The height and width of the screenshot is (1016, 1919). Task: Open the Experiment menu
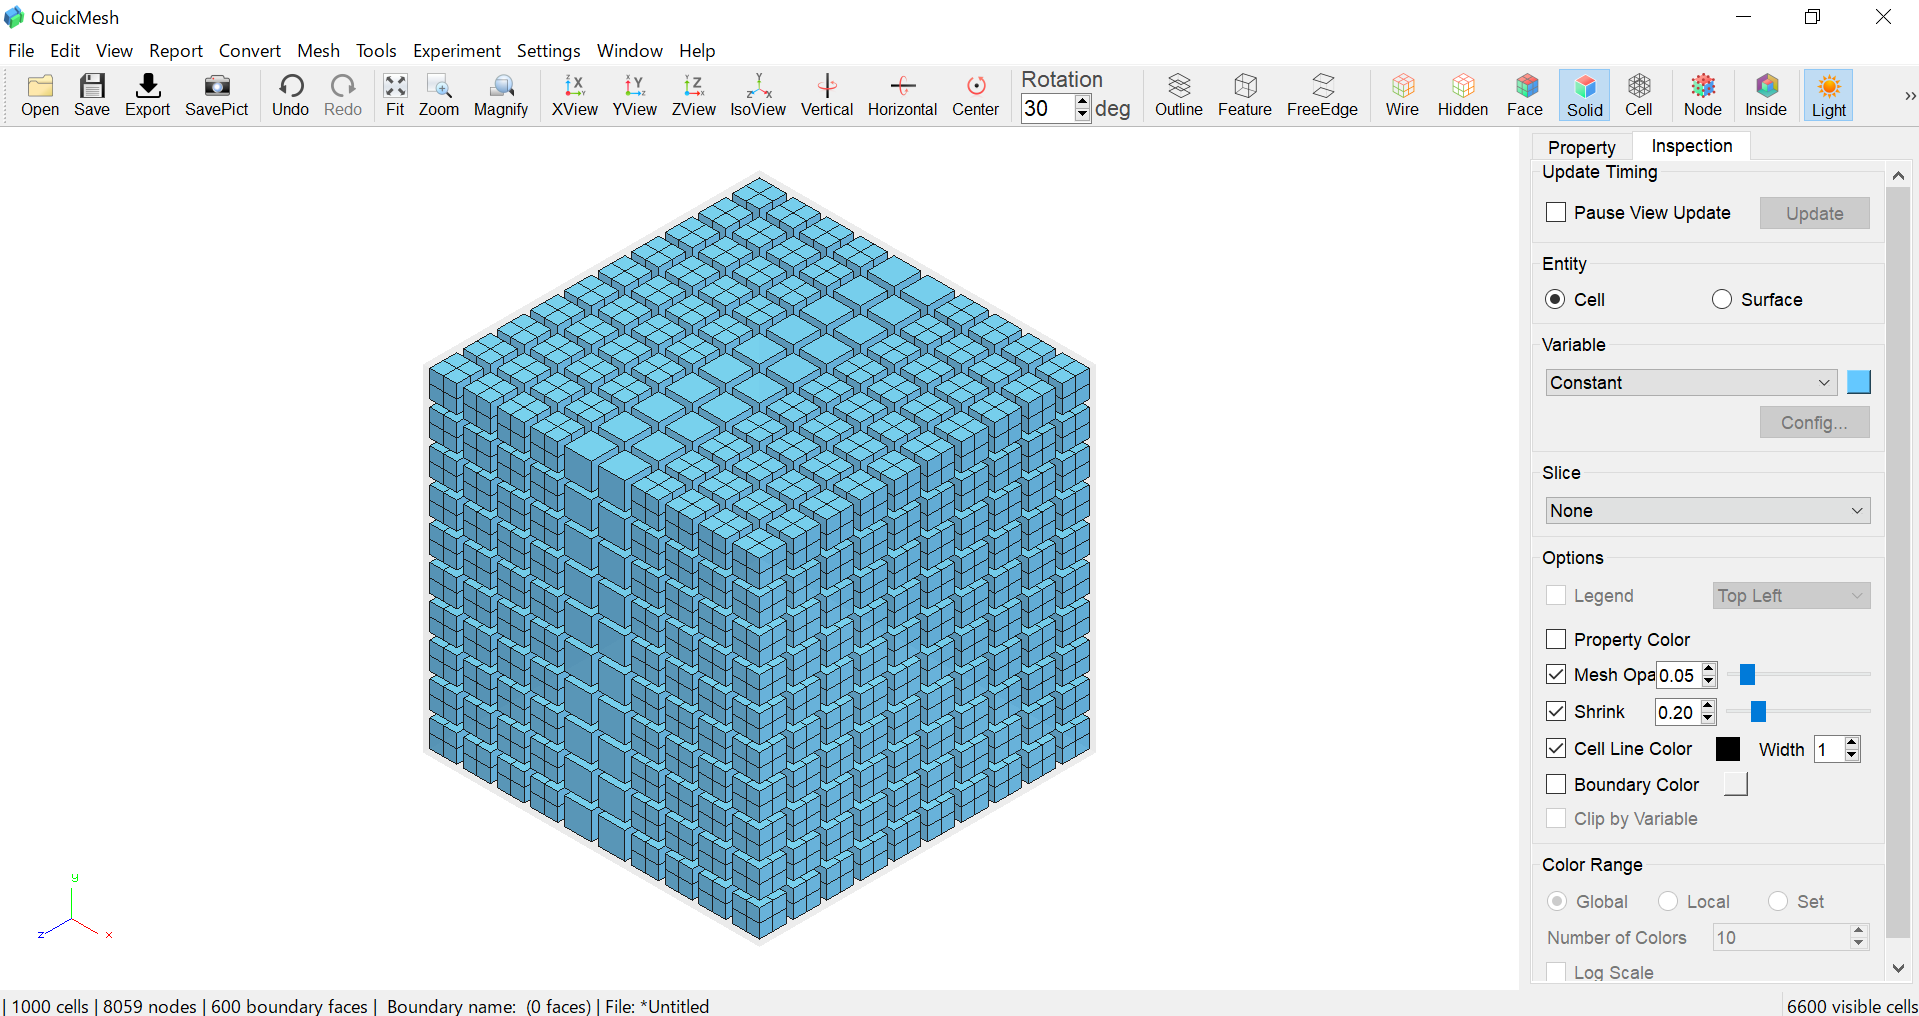457,50
